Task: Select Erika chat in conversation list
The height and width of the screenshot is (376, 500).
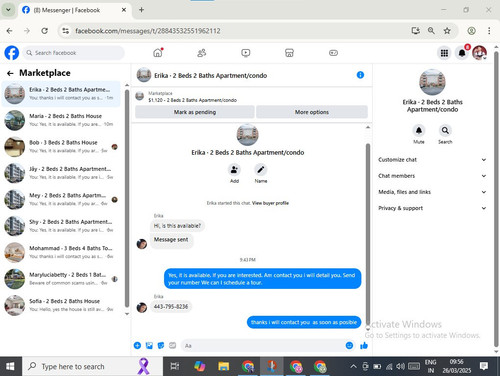Action: [62, 94]
